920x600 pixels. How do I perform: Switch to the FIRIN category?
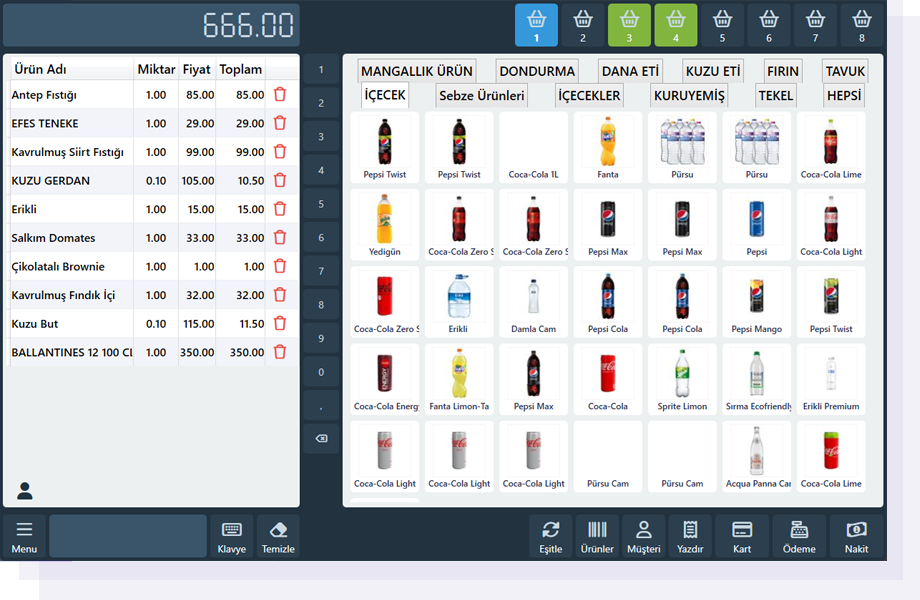783,71
